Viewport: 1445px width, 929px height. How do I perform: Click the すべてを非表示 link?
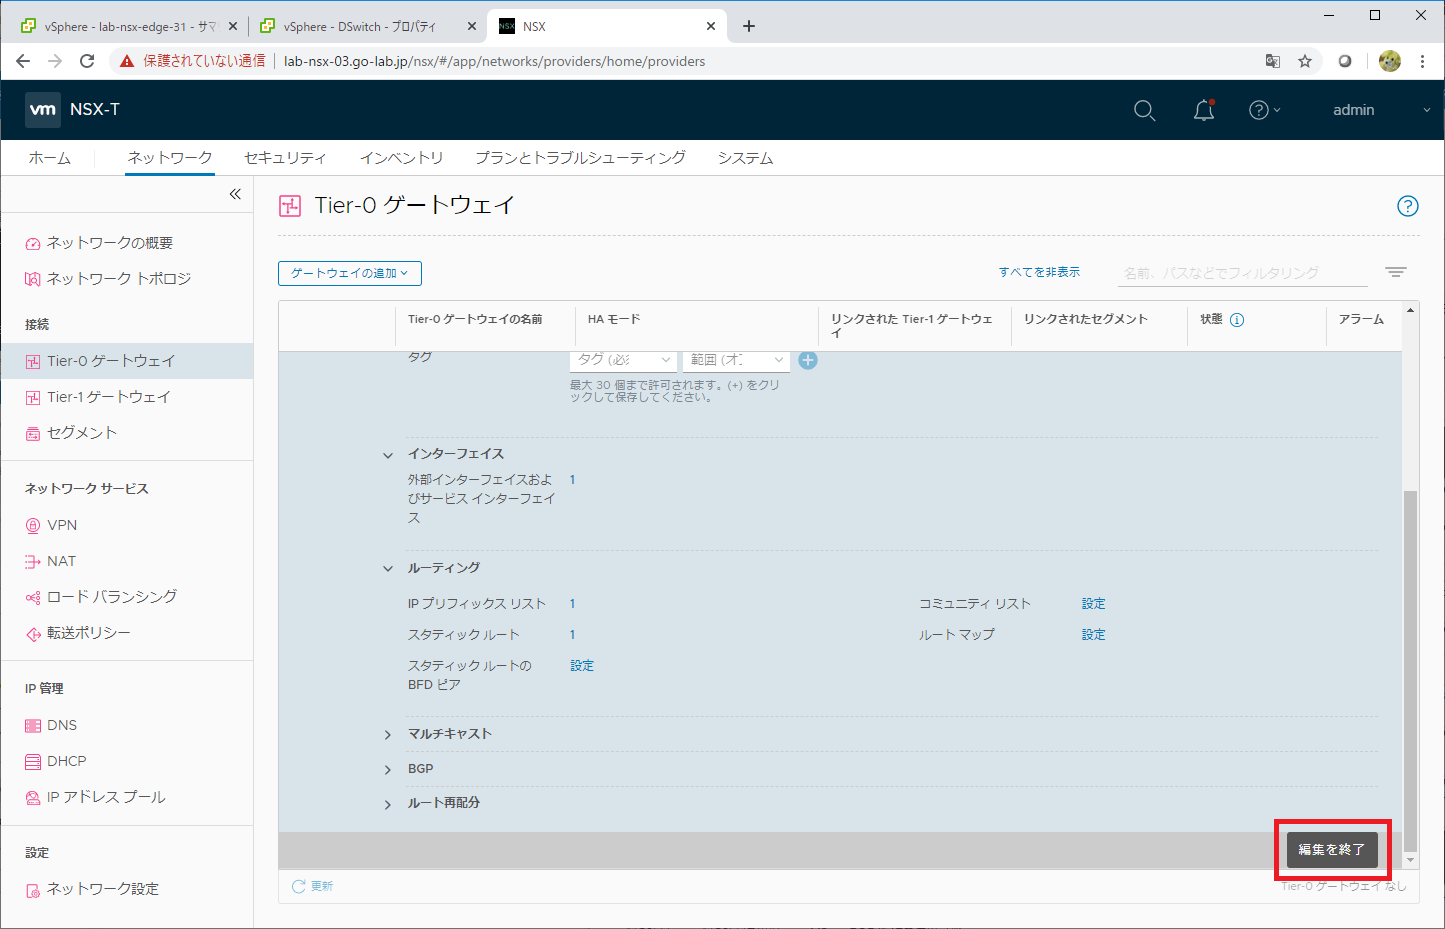(1039, 272)
